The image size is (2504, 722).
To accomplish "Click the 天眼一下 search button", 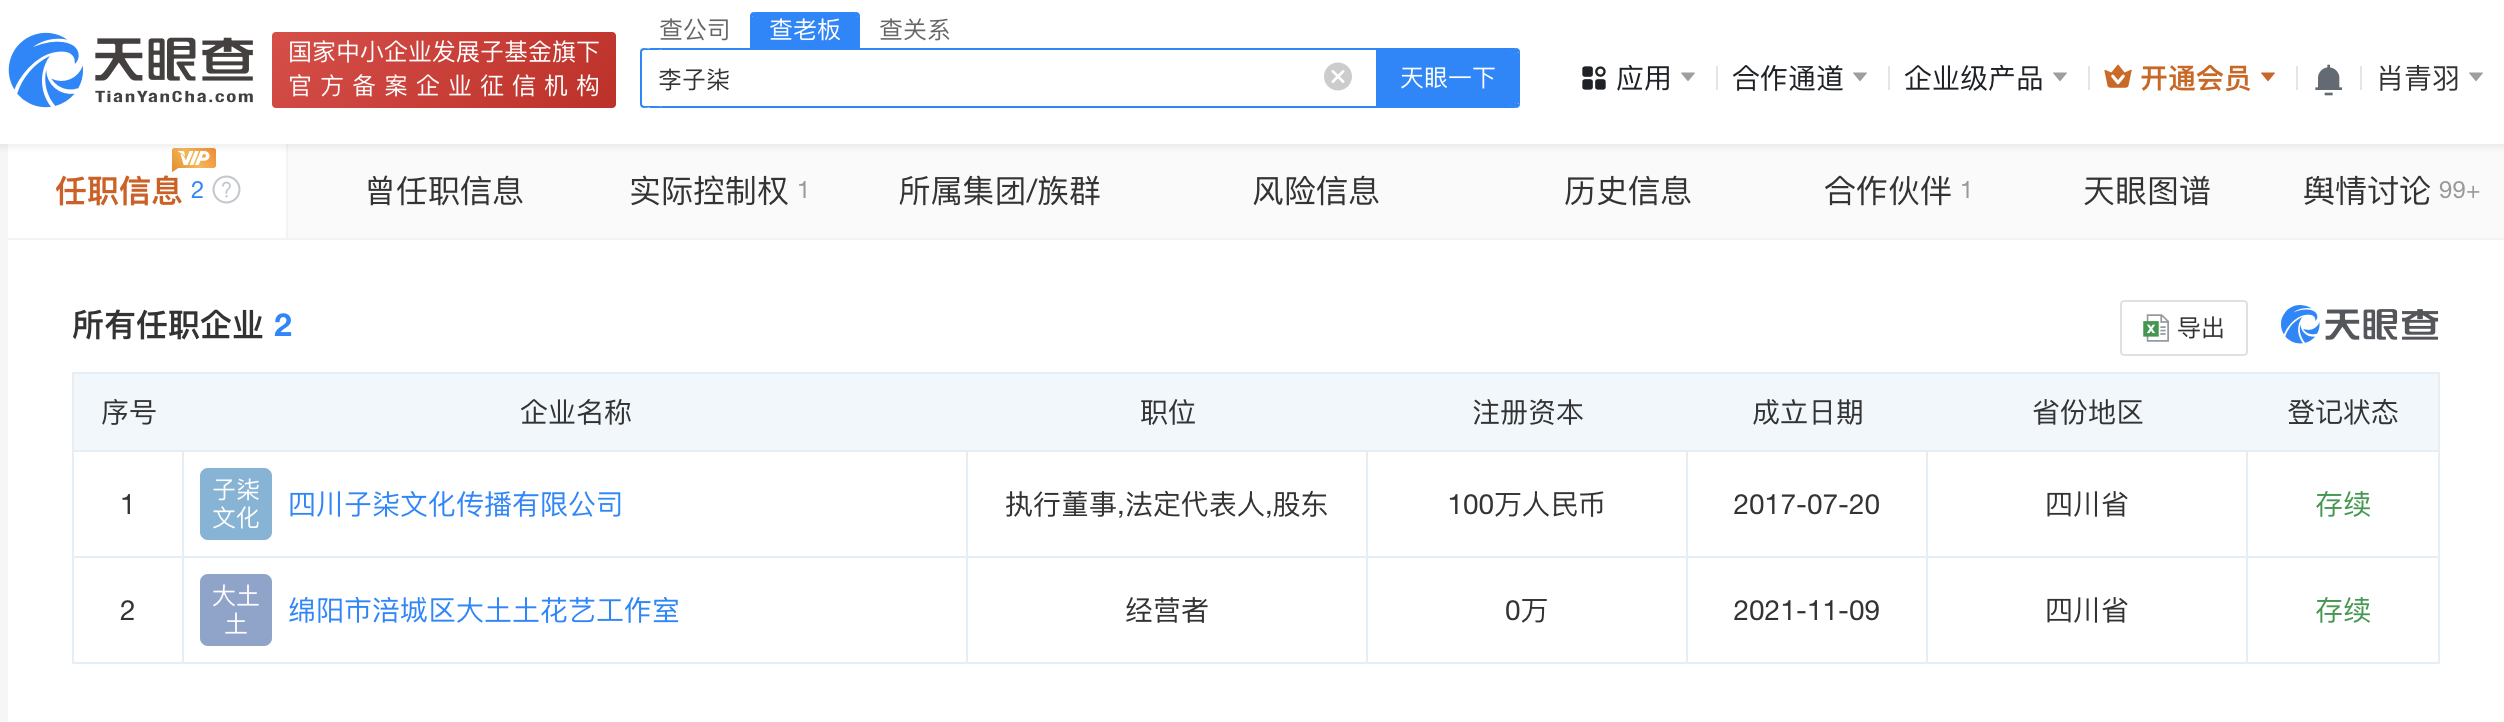I will pyautogui.click(x=1448, y=78).
